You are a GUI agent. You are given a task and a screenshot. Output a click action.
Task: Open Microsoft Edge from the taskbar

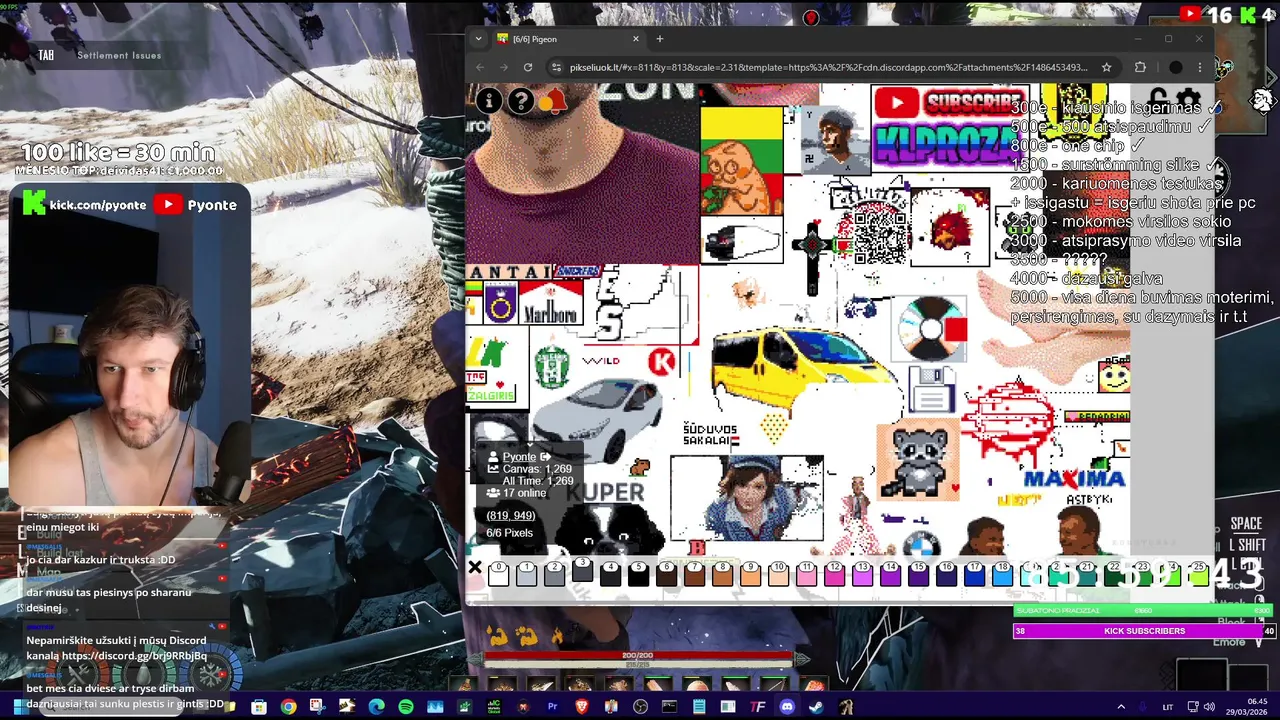coord(376,707)
